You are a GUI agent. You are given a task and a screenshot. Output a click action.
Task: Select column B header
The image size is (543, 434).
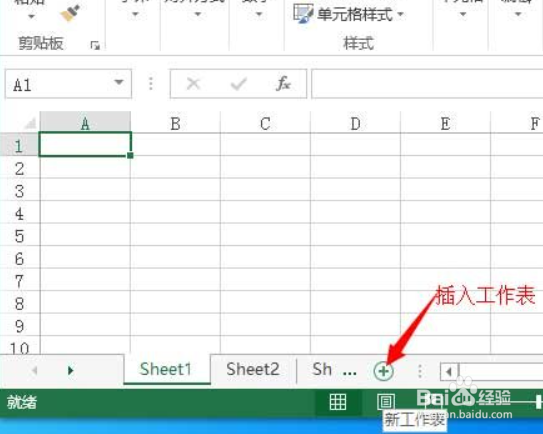click(x=176, y=122)
